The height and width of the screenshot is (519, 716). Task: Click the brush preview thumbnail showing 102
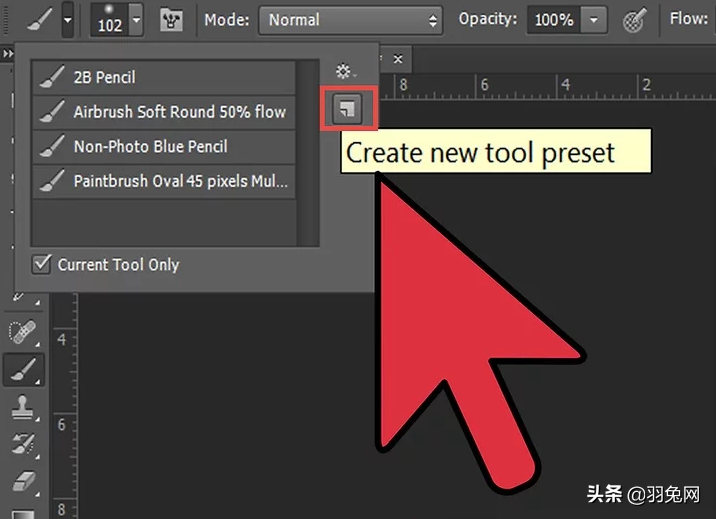(x=110, y=20)
